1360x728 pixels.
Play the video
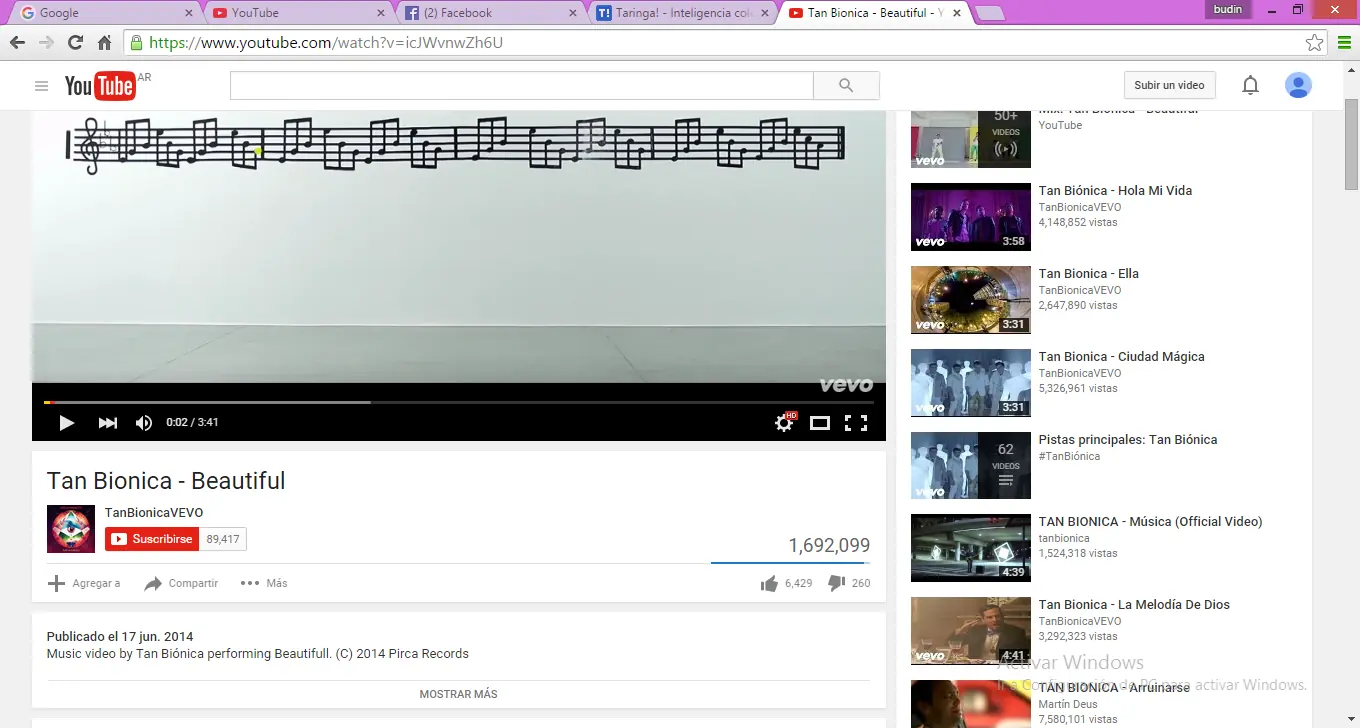coord(67,423)
